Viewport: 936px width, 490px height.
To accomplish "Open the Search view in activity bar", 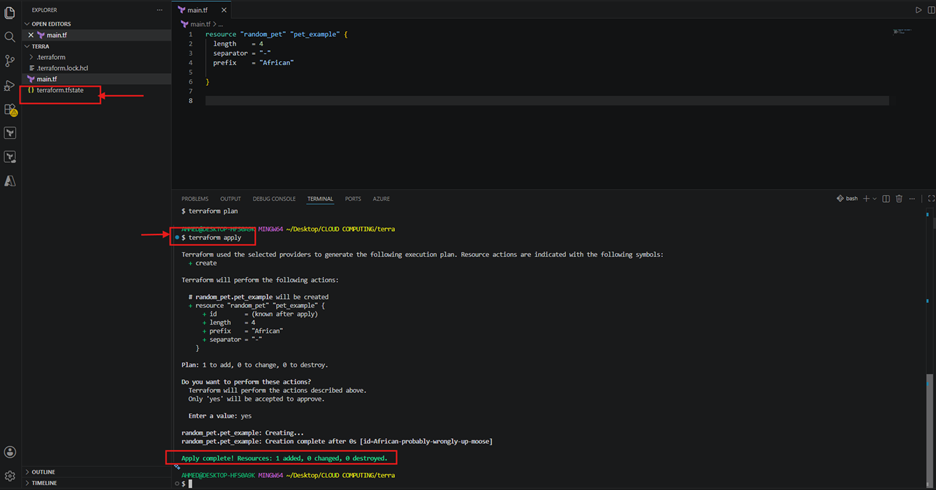I will 10,37.
